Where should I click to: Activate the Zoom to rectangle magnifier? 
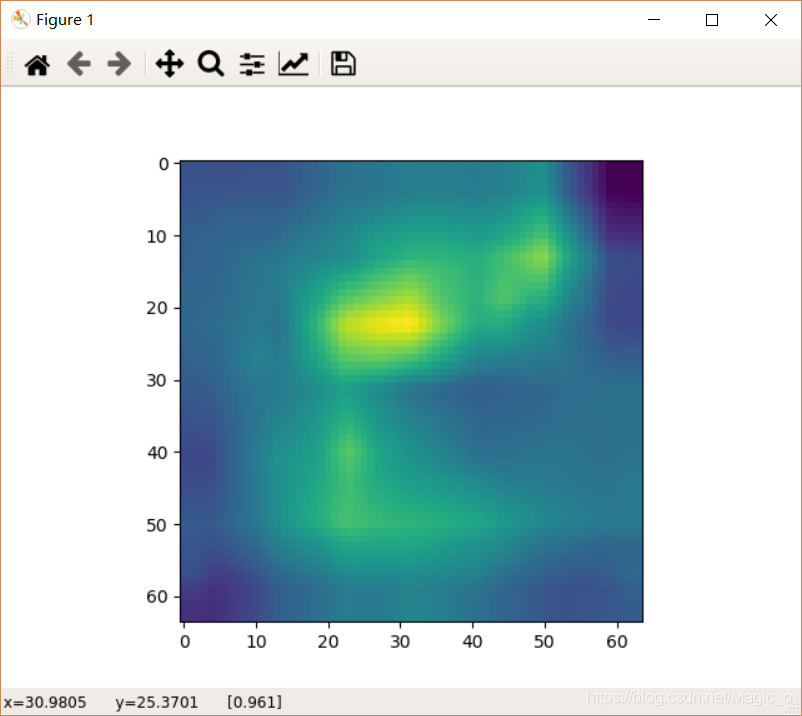click(x=211, y=64)
